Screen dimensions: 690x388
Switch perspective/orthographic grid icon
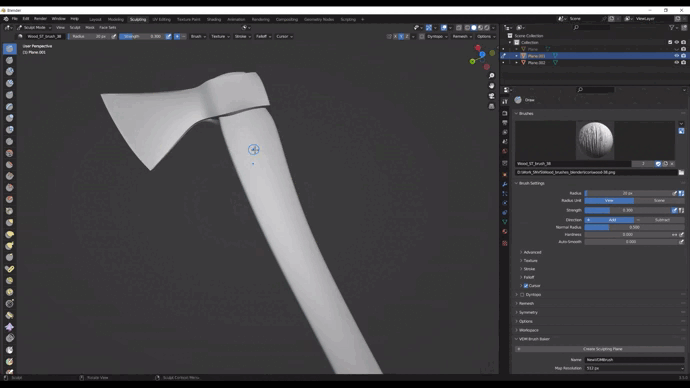[x=492, y=106]
